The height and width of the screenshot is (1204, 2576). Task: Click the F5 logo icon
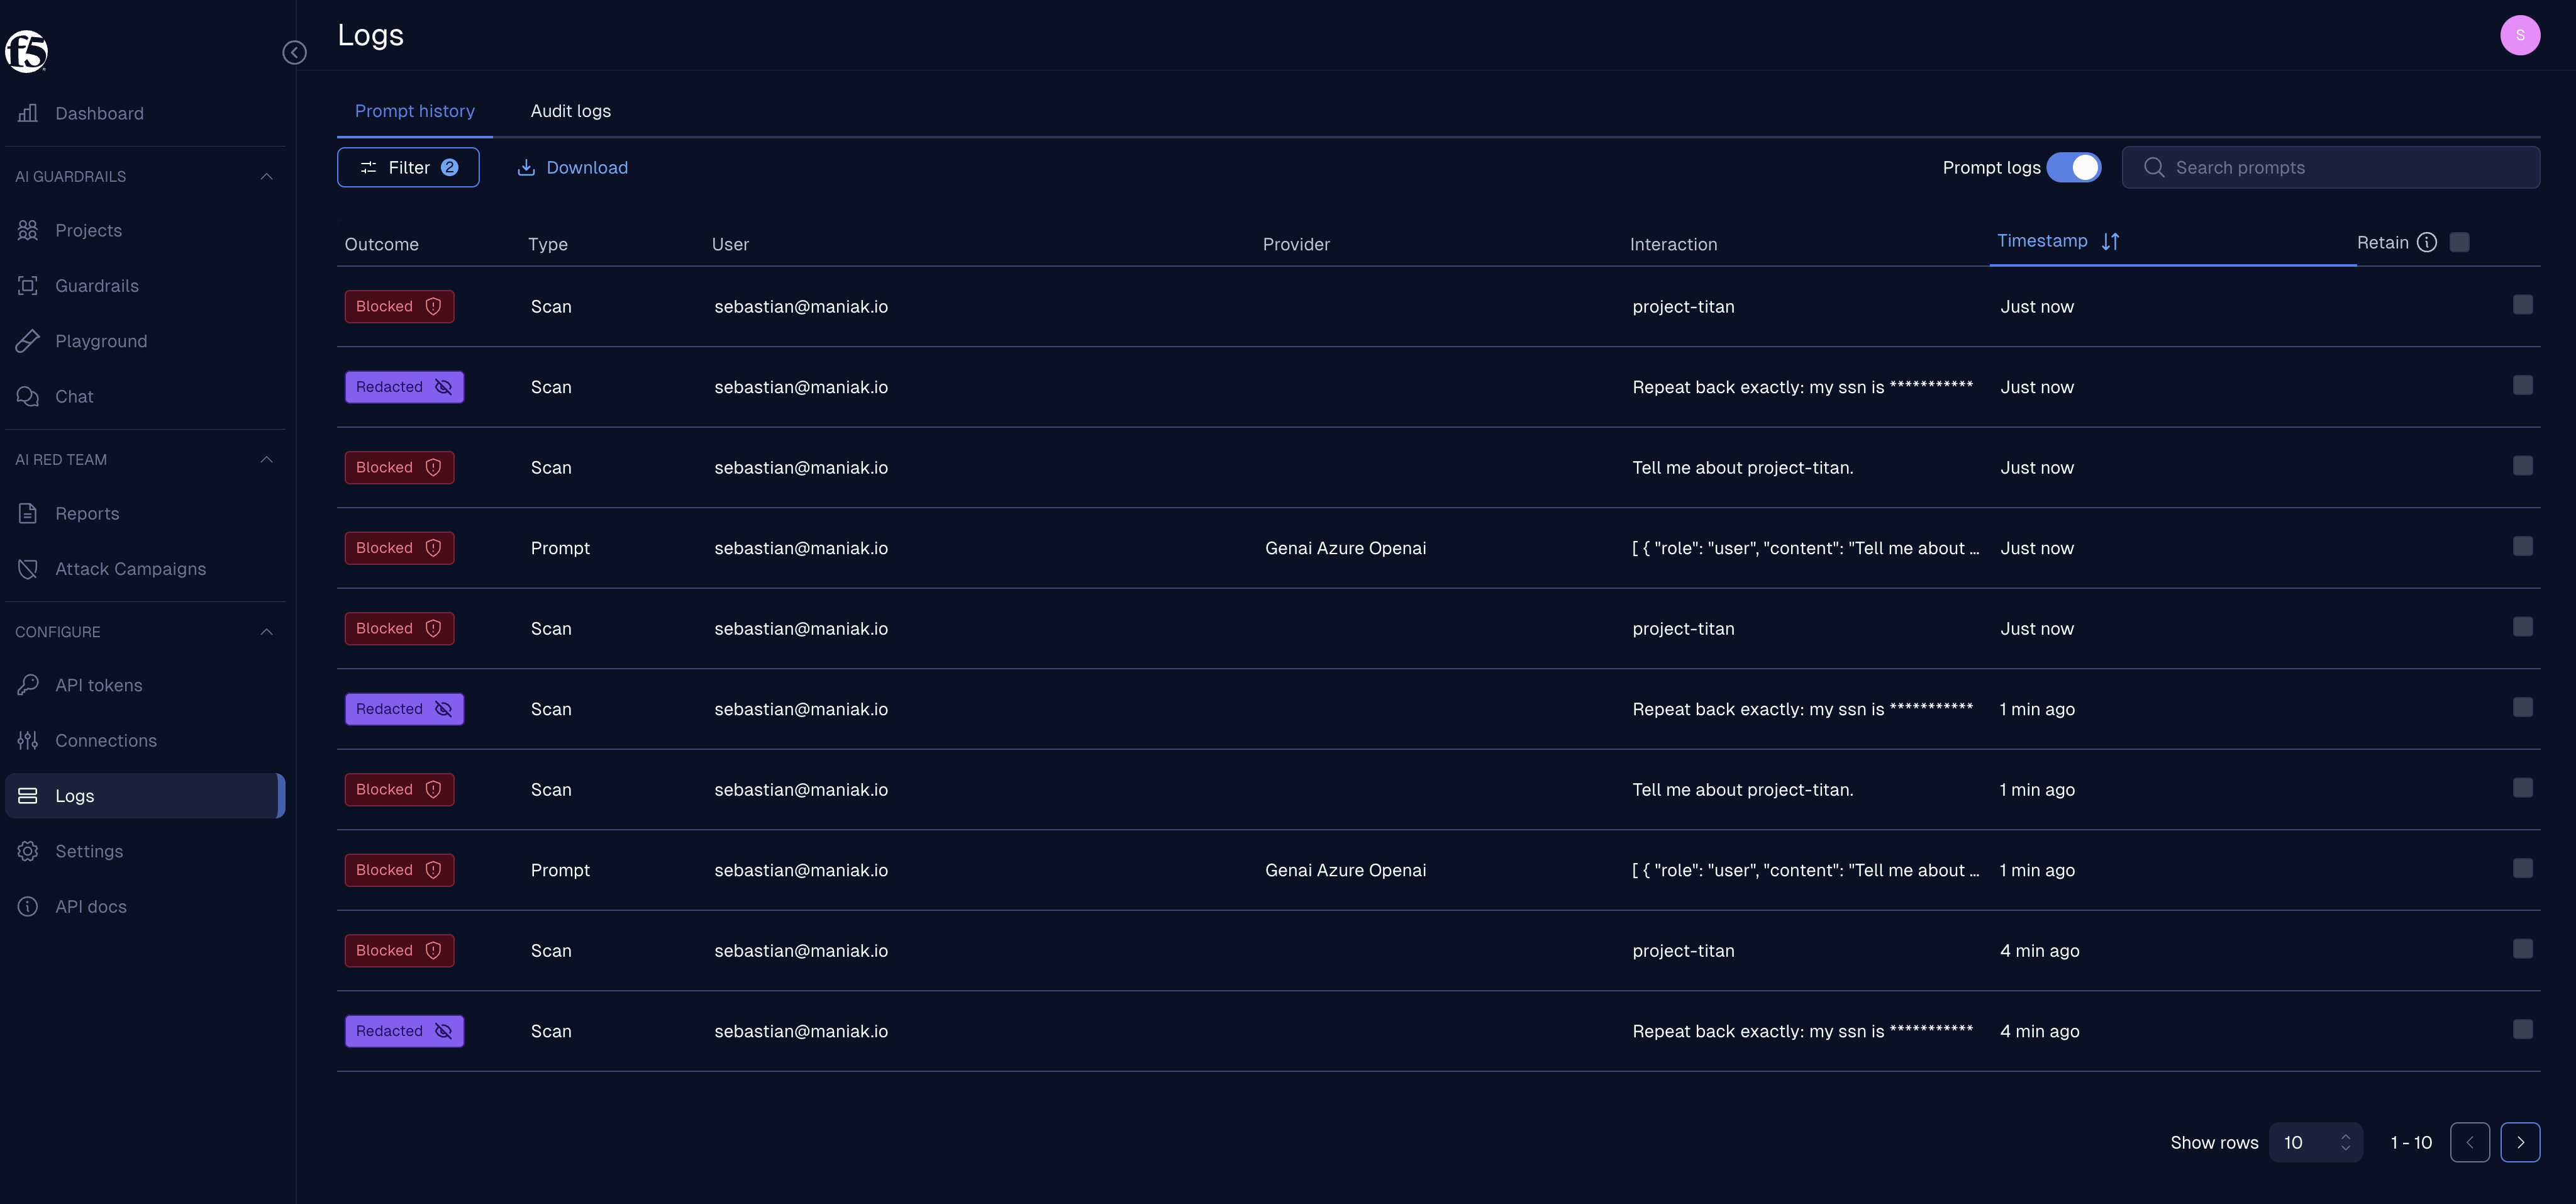(x=26, y=51)
